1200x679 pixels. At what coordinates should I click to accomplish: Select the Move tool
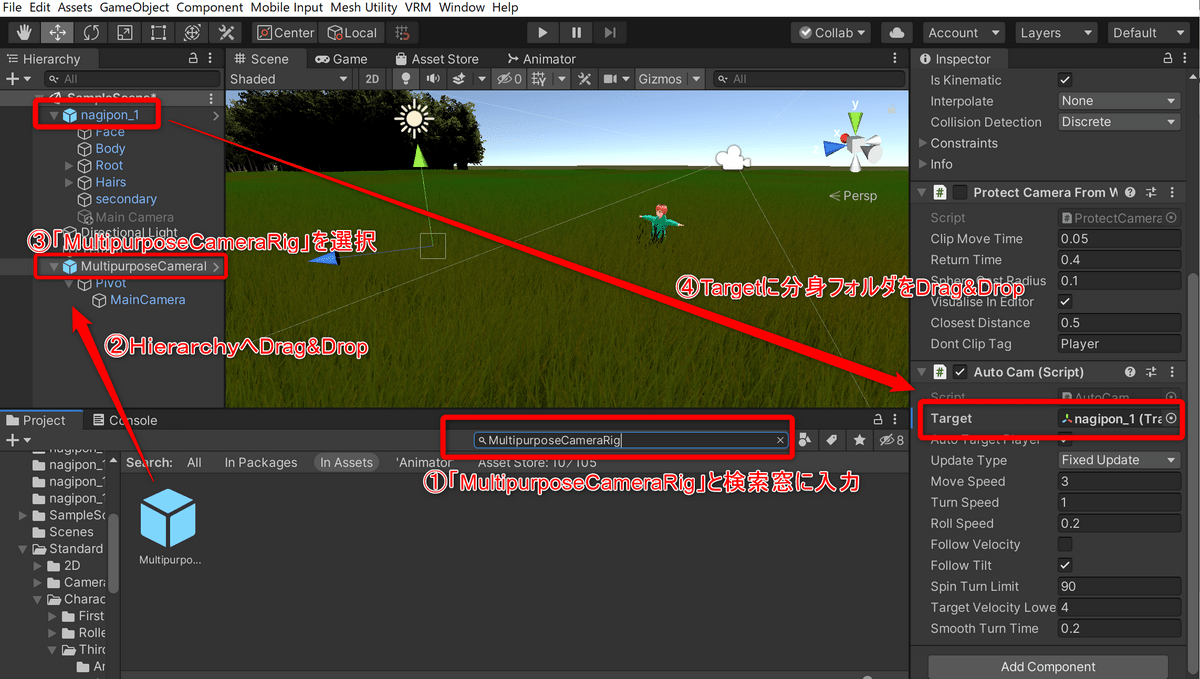tap(58, 33)
